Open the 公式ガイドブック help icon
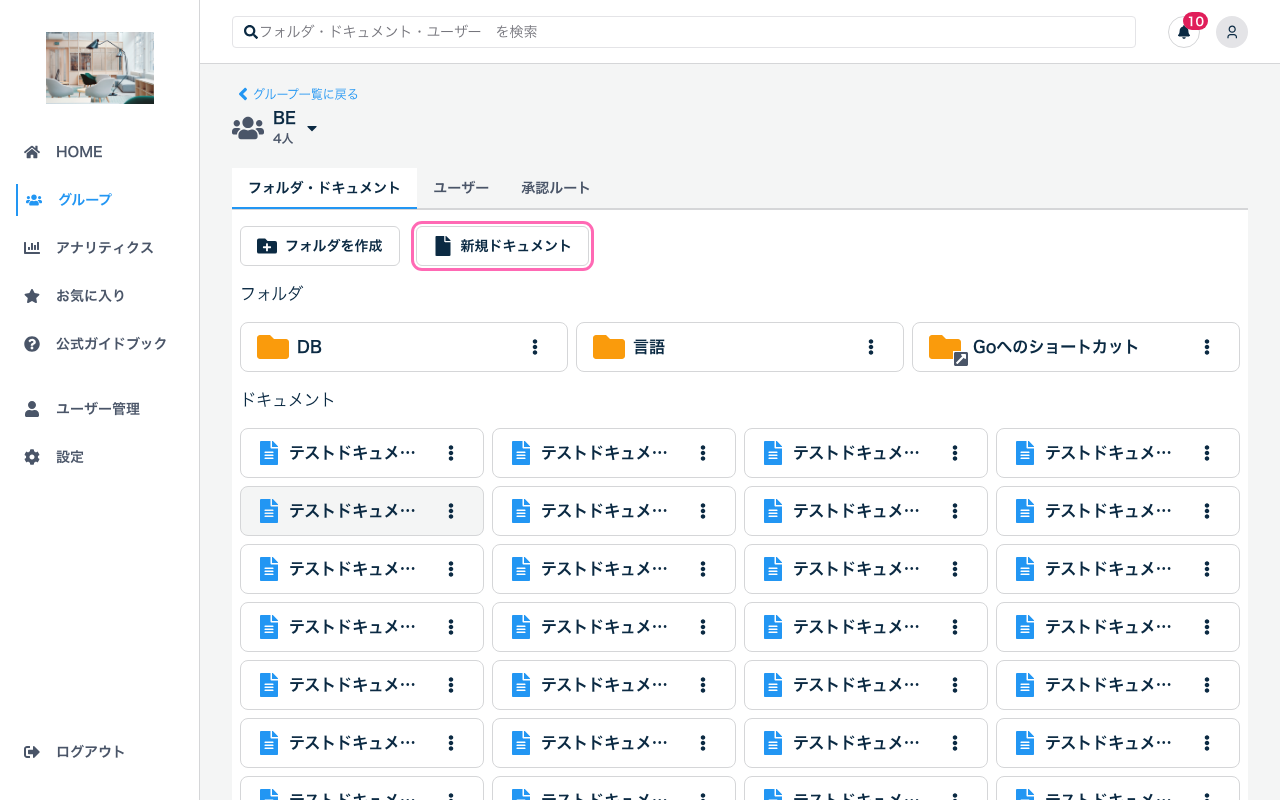The width and height of the screenshot is (1280, 800). (x=33, y=343)
